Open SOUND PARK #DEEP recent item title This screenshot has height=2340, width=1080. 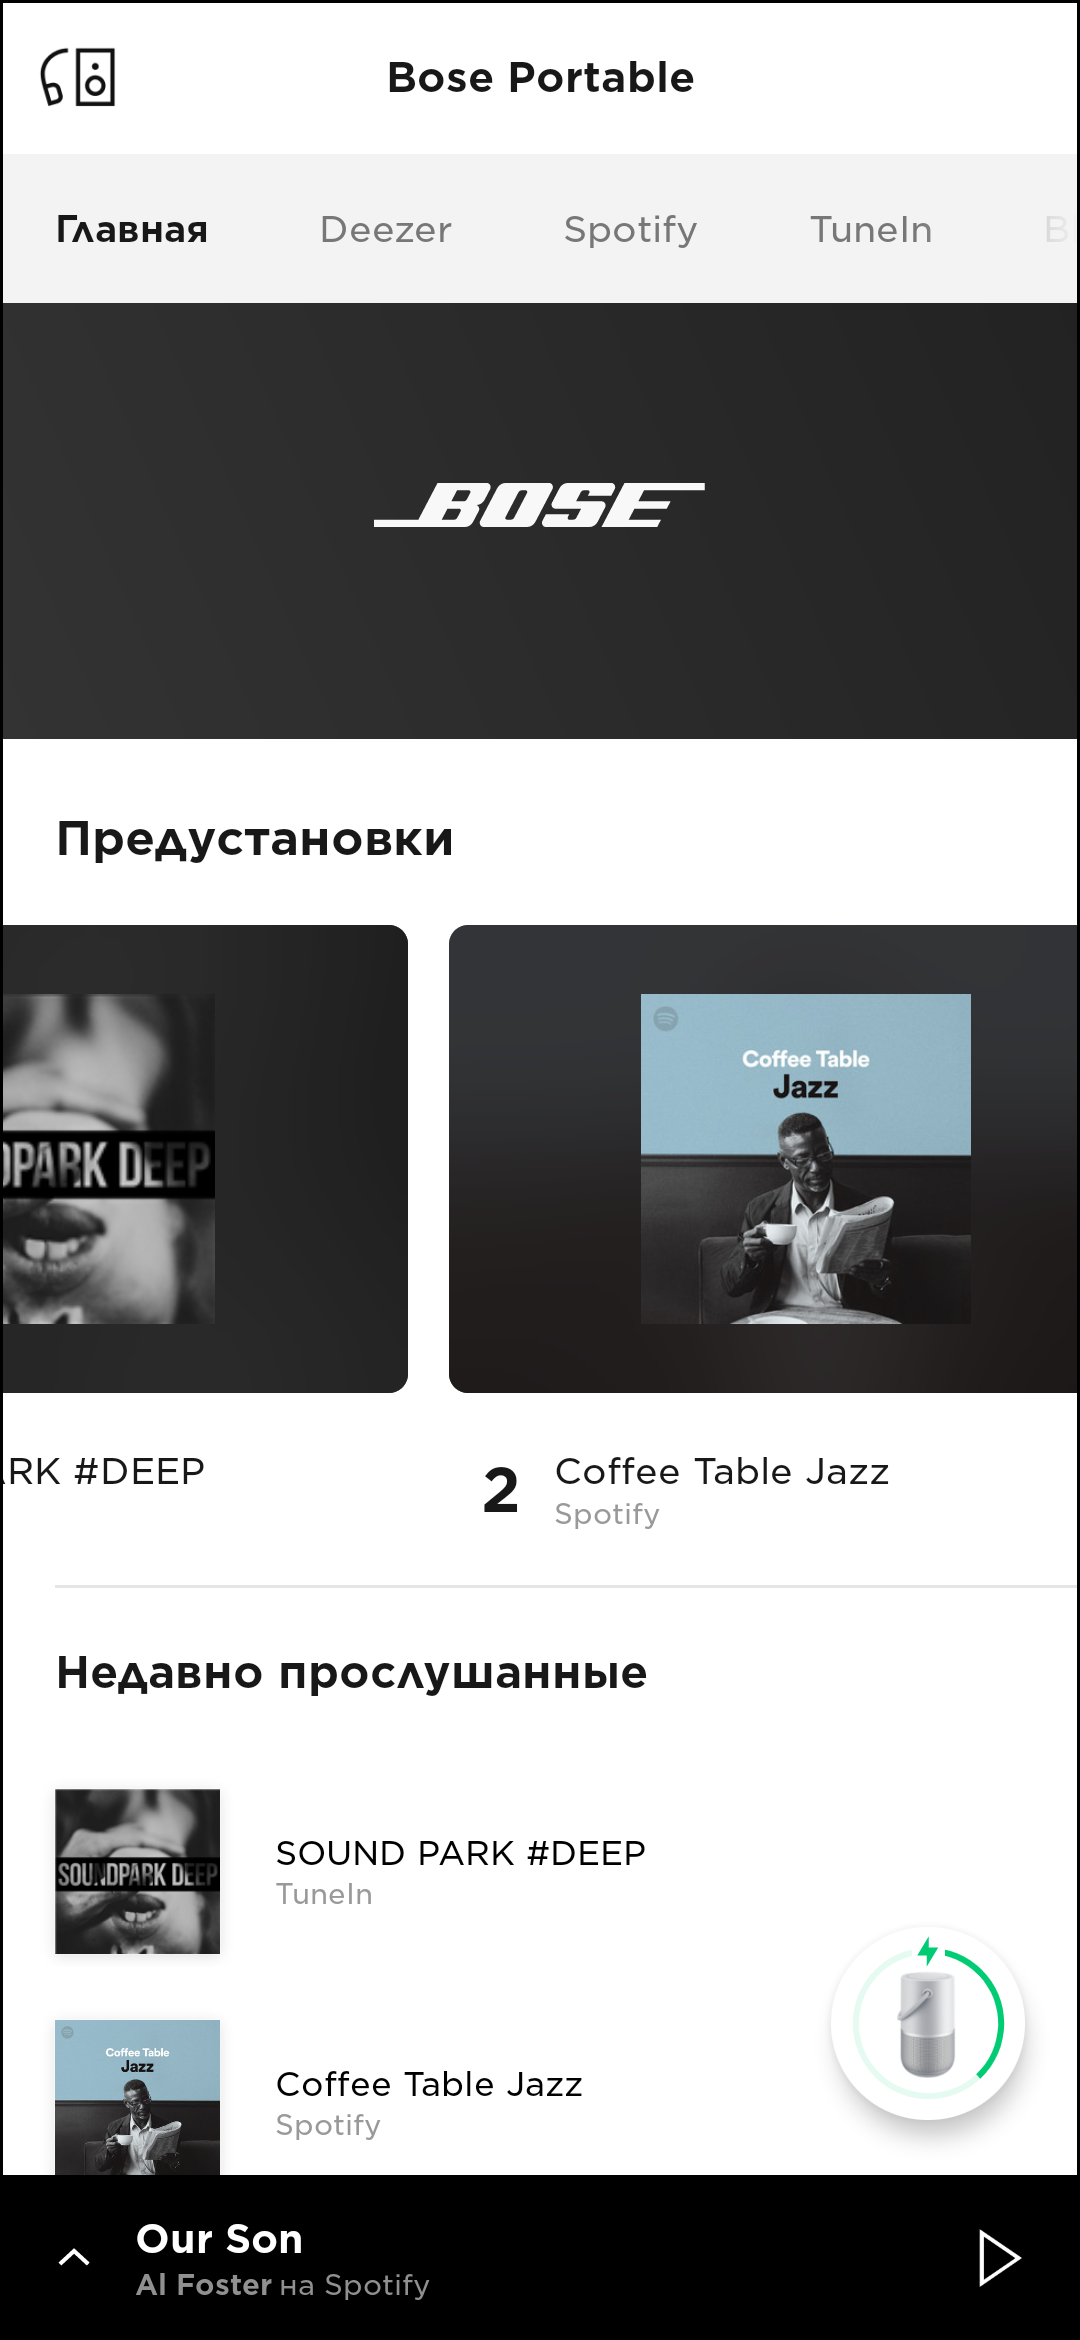coord(461,1853)
